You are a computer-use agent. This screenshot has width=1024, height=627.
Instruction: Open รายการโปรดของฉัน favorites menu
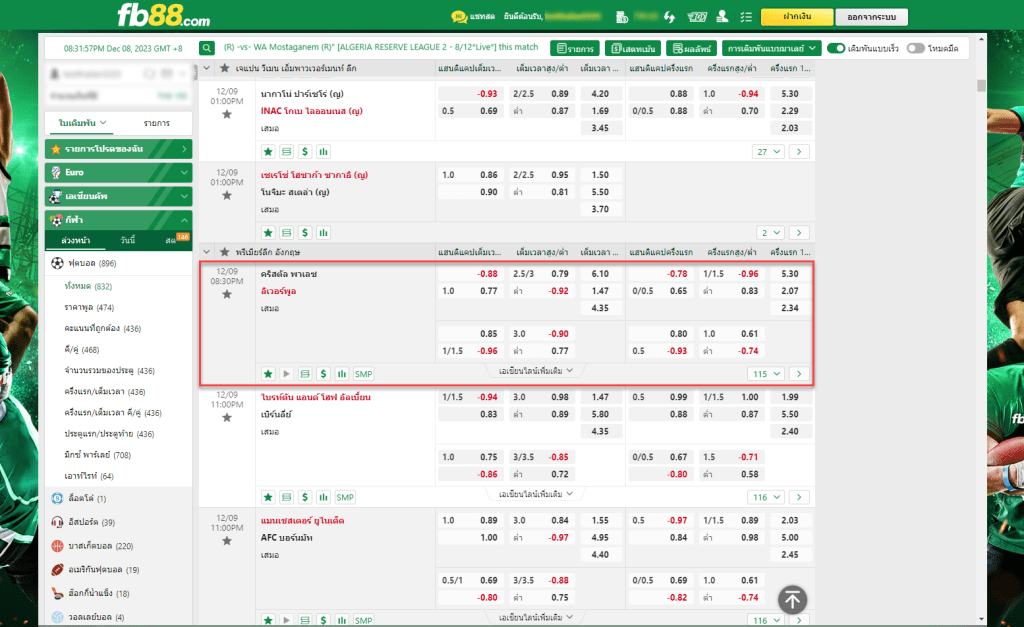118,149
